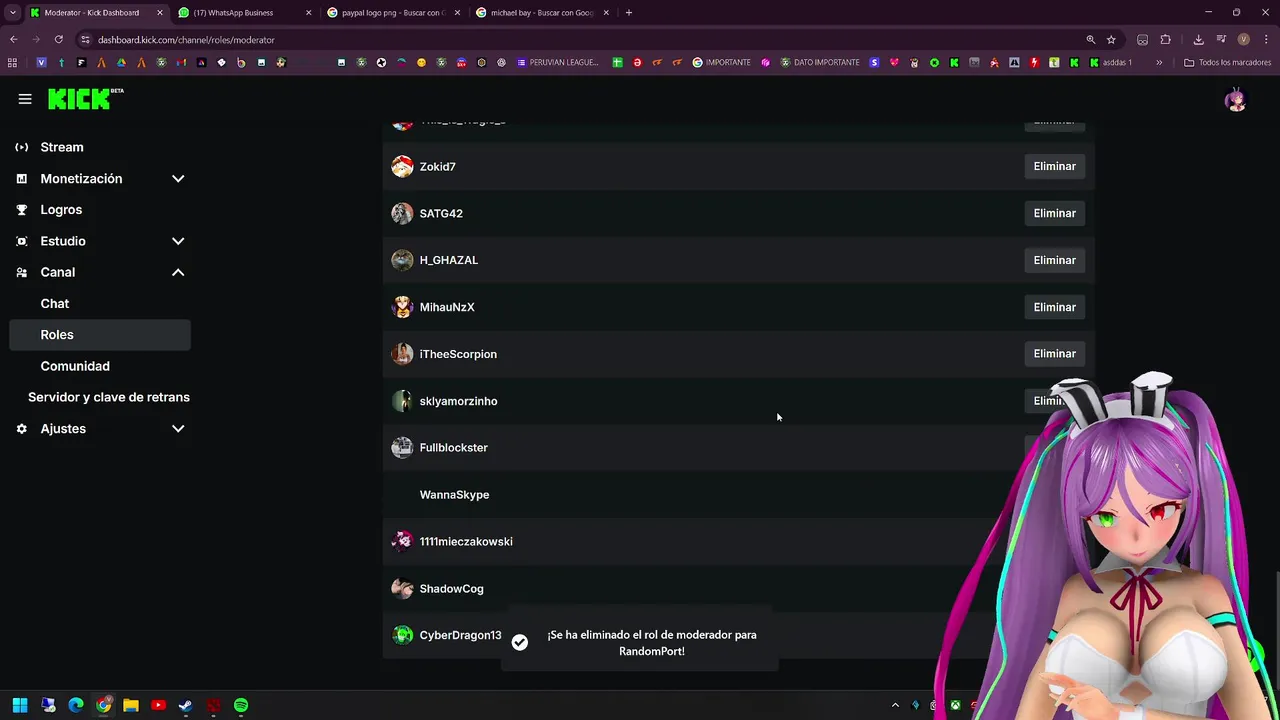Screen dimensions: 1280x720
Task: Click the Canal people icon
Action: pos(22,272)
